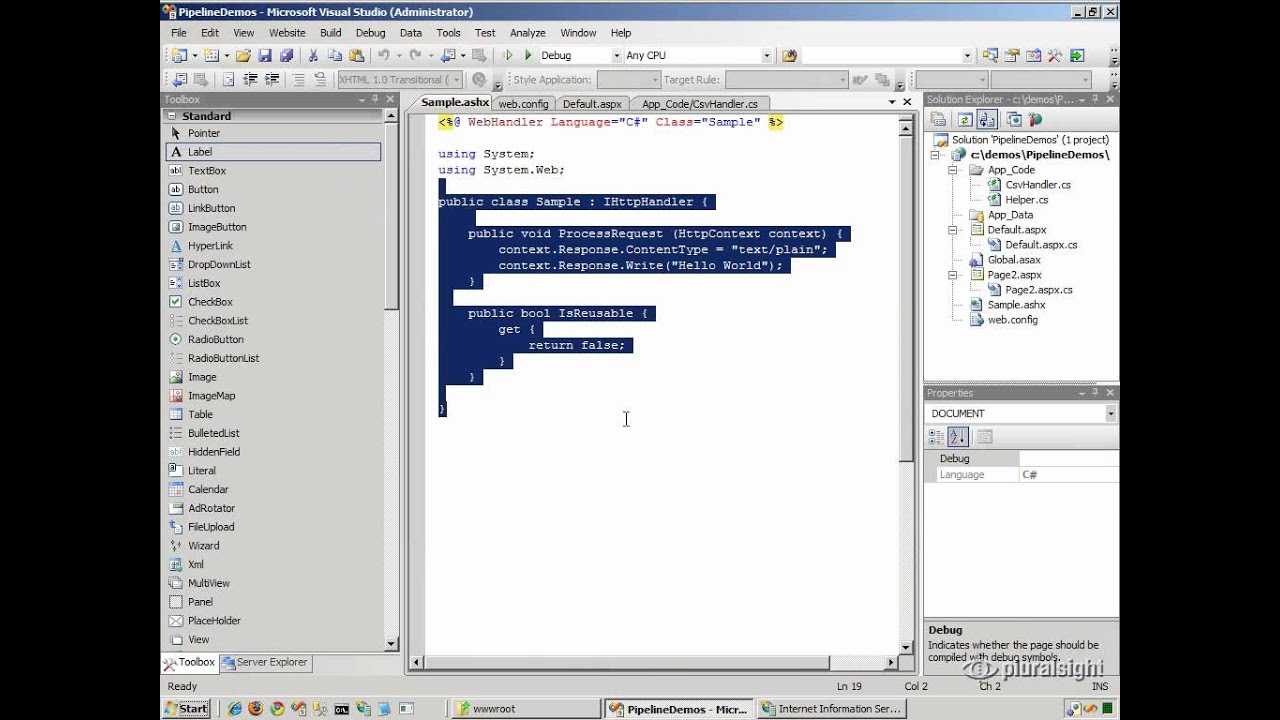Open the Analyze menu

[528, 33]
